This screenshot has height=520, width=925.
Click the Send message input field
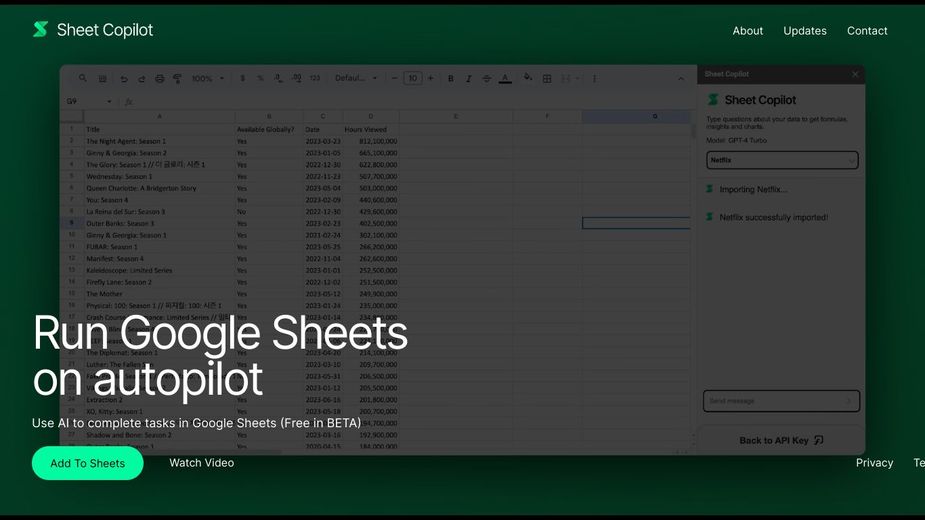pos(772,401)
